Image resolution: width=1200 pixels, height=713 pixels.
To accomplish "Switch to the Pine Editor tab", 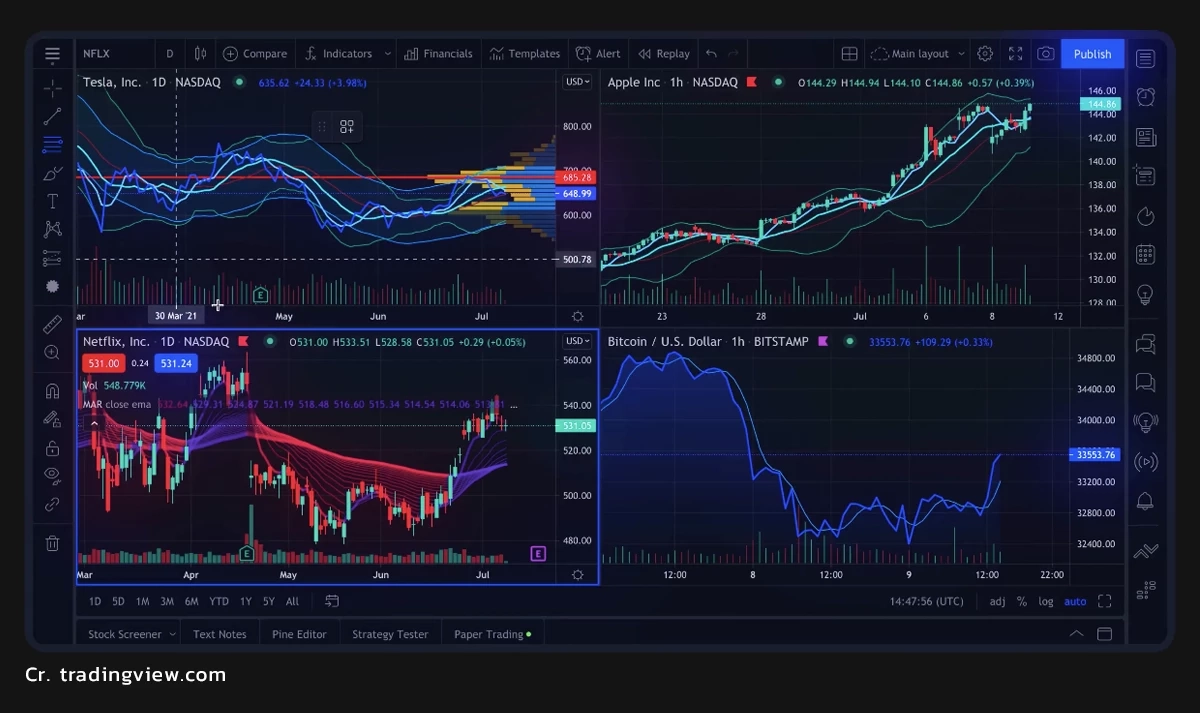I will coord(299,633).
